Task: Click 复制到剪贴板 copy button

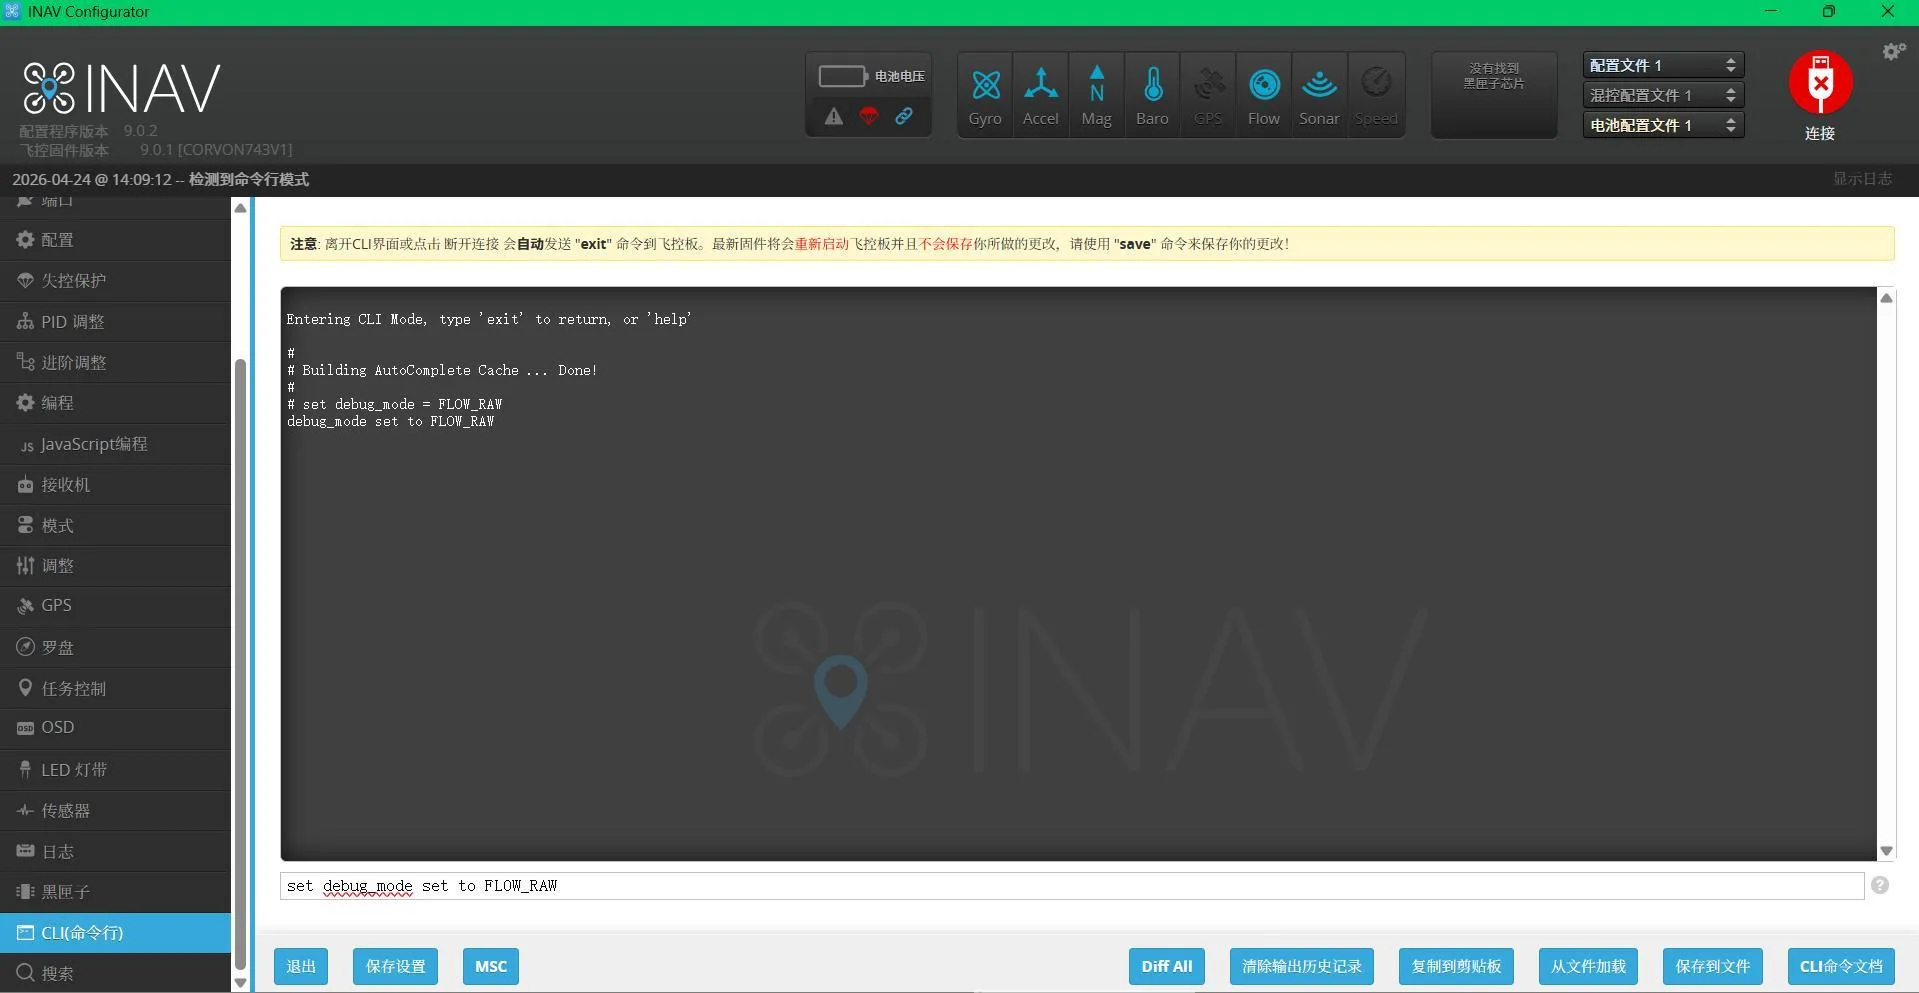Action: 1456,966
